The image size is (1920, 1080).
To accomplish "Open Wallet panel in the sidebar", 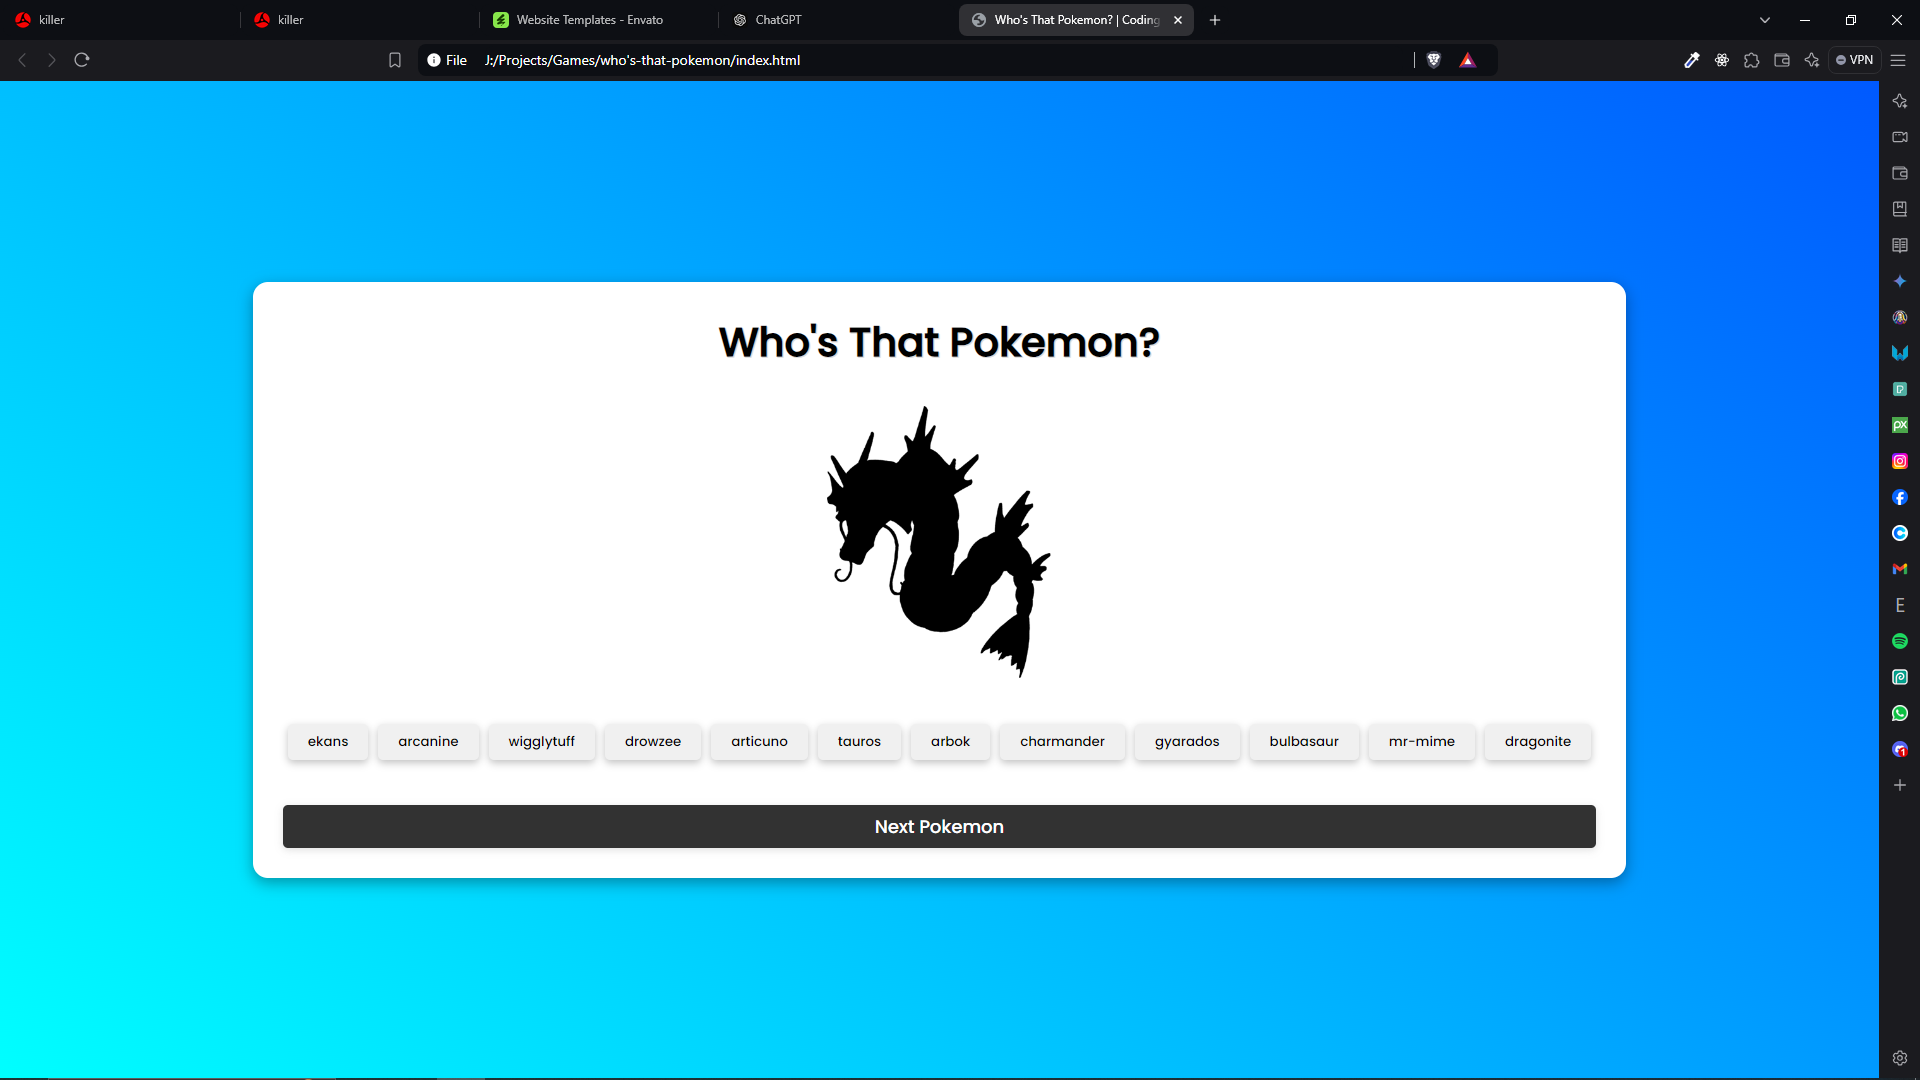I will point(1900,173).
